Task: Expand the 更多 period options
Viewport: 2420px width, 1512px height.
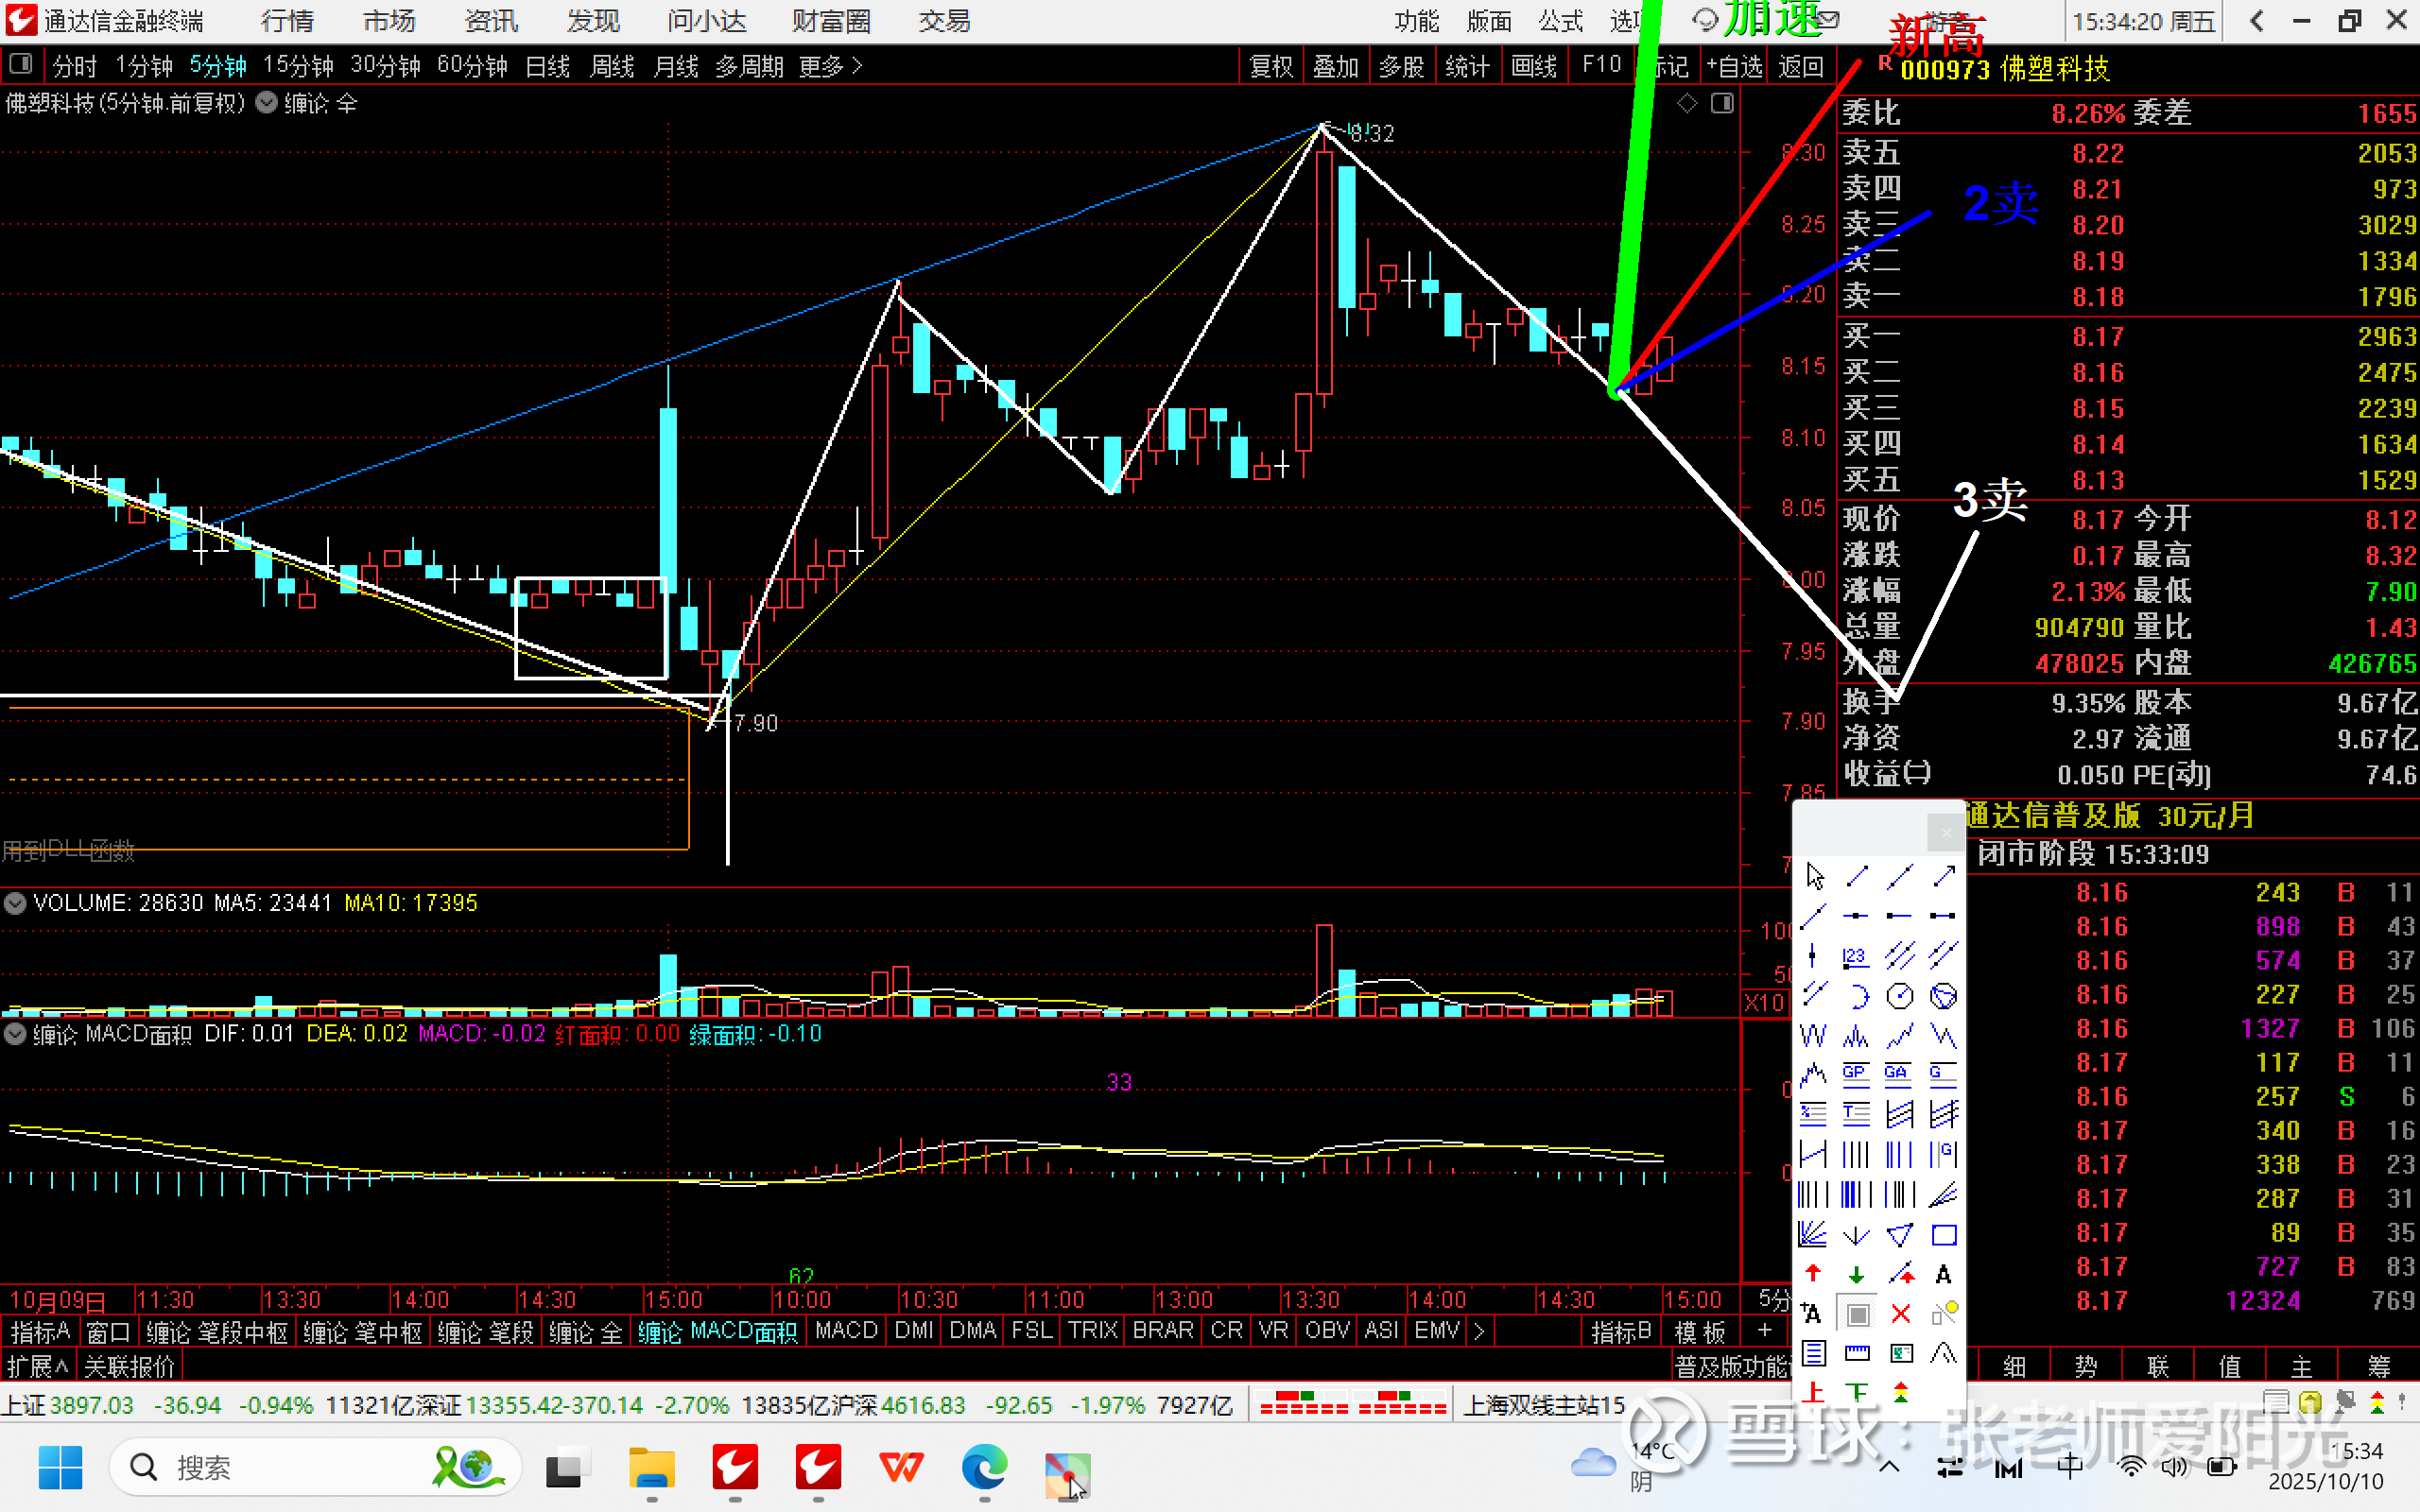Action: tap(830, 67)
